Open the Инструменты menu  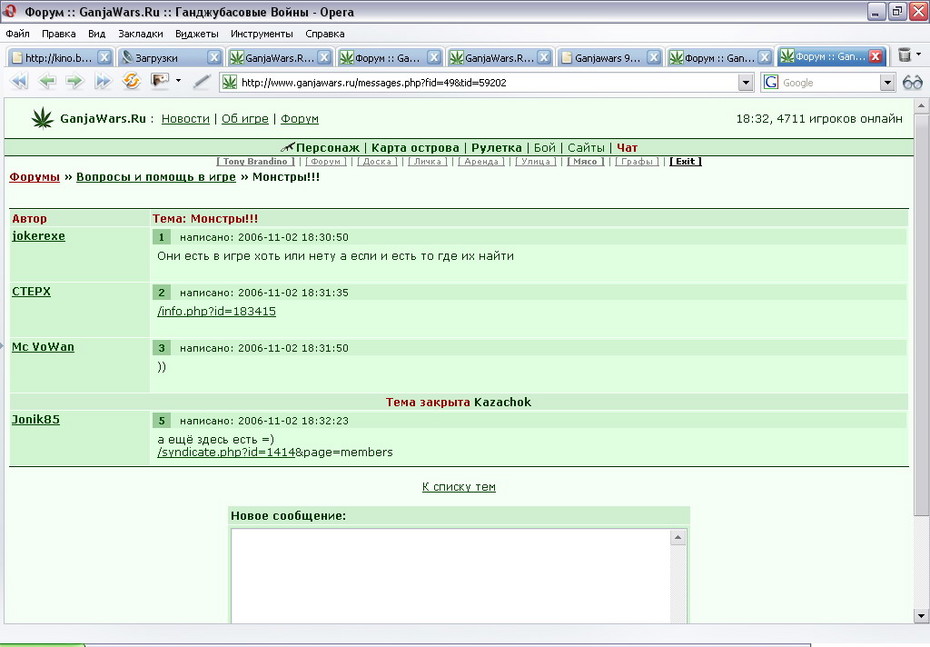pyautogui.click(x=262, y=34)
